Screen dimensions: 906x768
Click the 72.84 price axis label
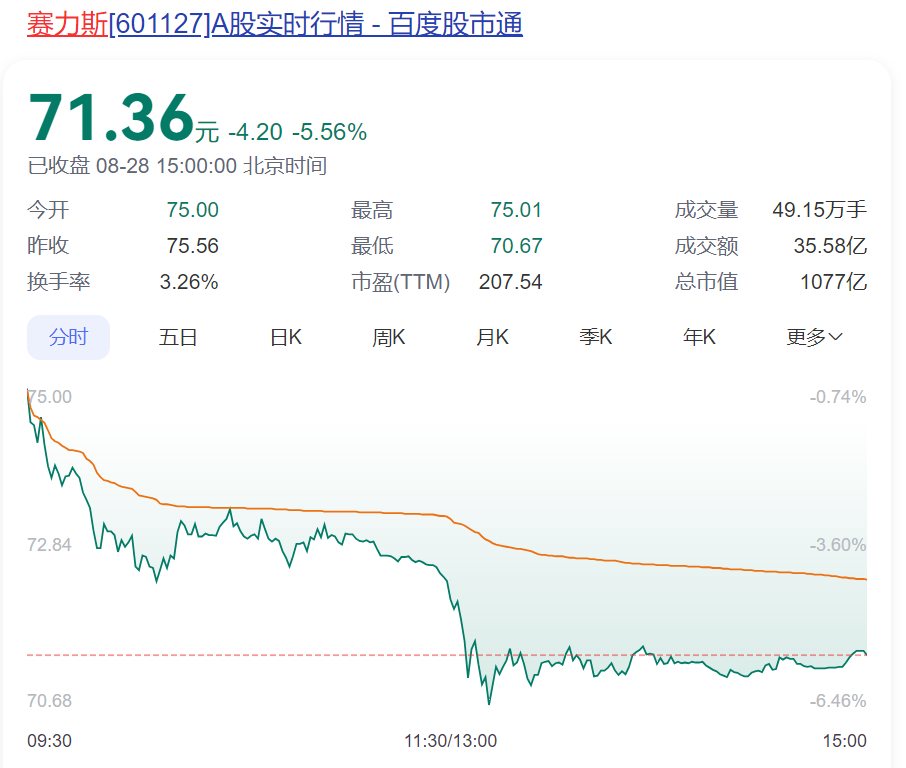(49, 544)
